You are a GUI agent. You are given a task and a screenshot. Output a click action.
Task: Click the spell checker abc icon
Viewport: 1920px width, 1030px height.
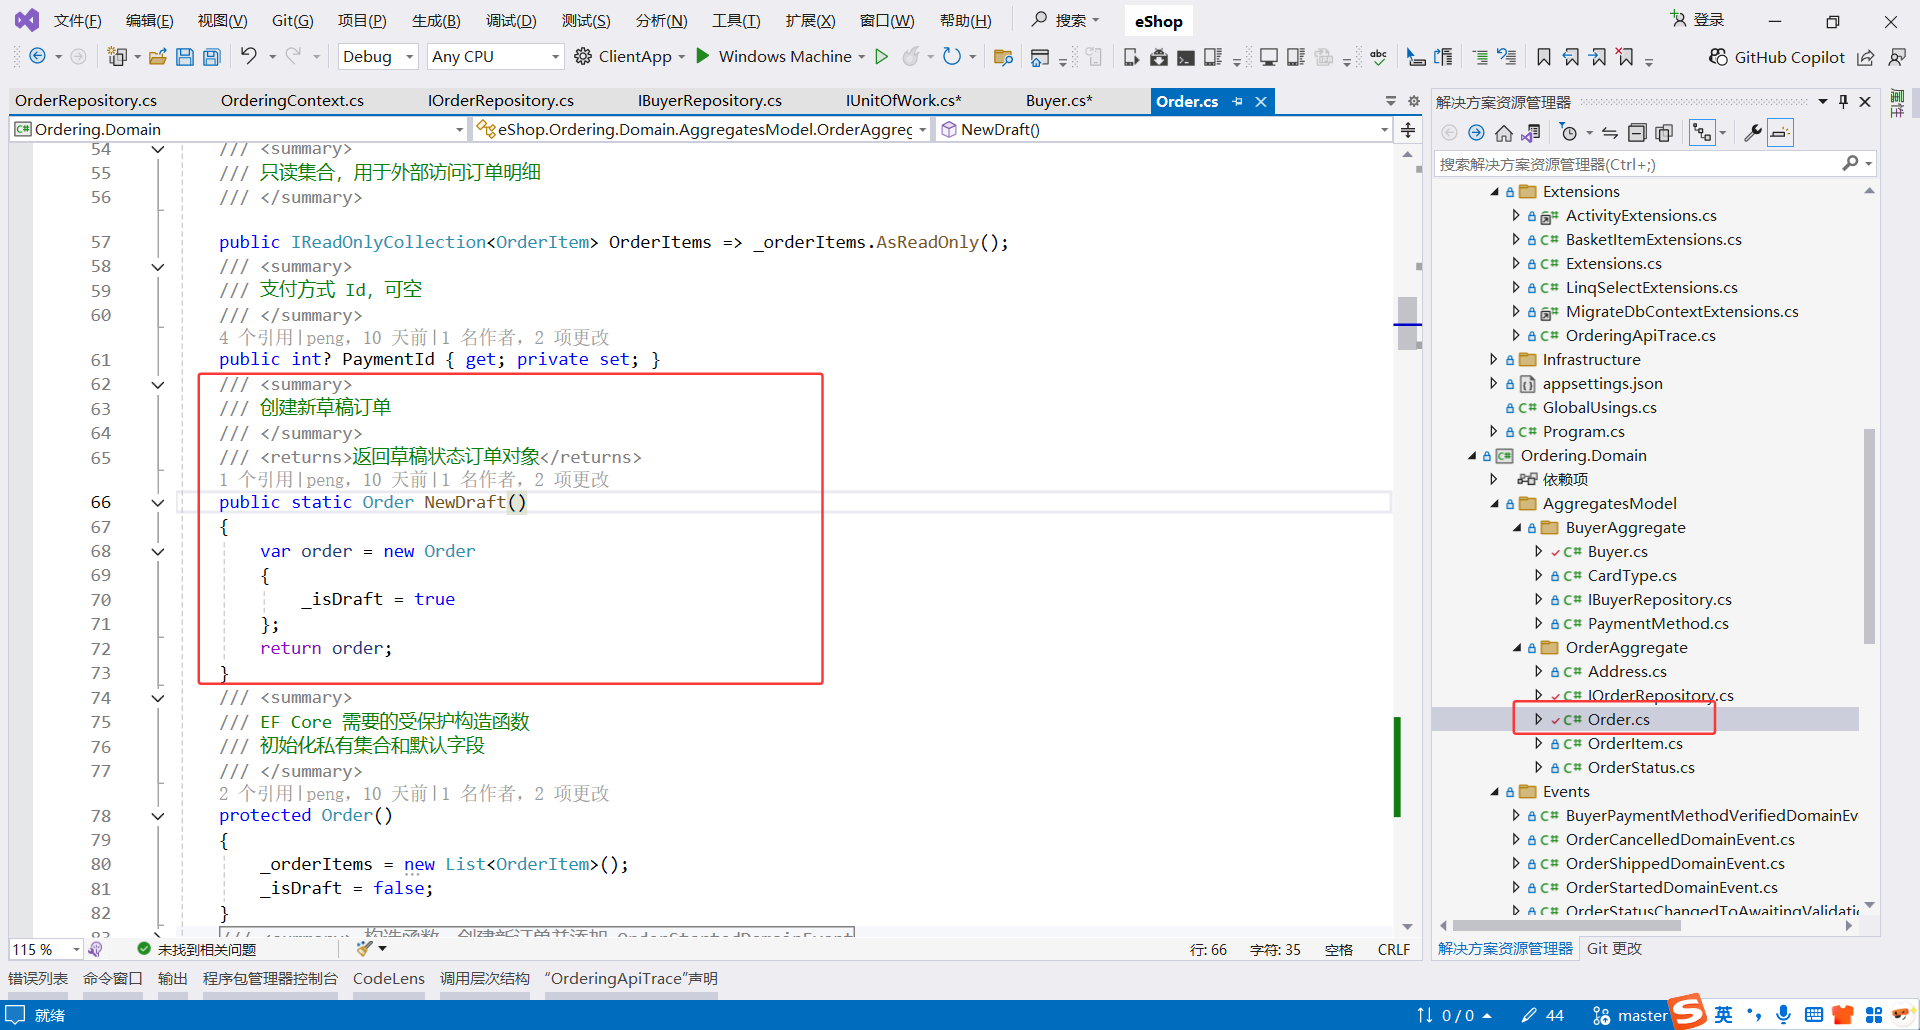(1378, 56)
